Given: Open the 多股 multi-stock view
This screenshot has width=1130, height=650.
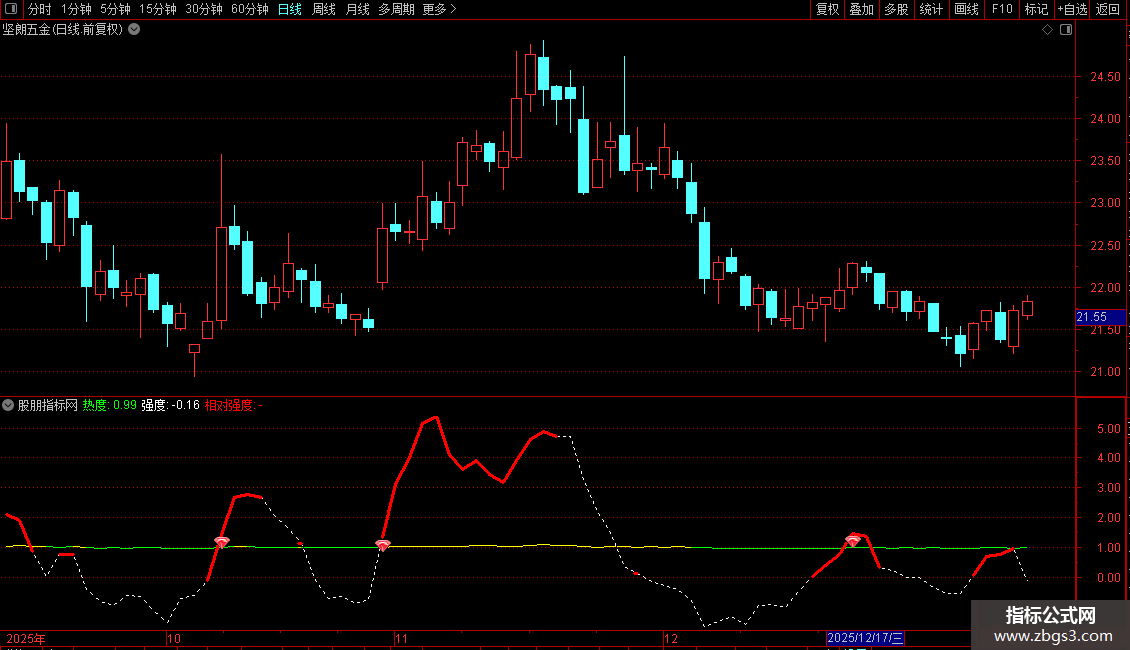Looking at the screenshot, I should point(897,9).
